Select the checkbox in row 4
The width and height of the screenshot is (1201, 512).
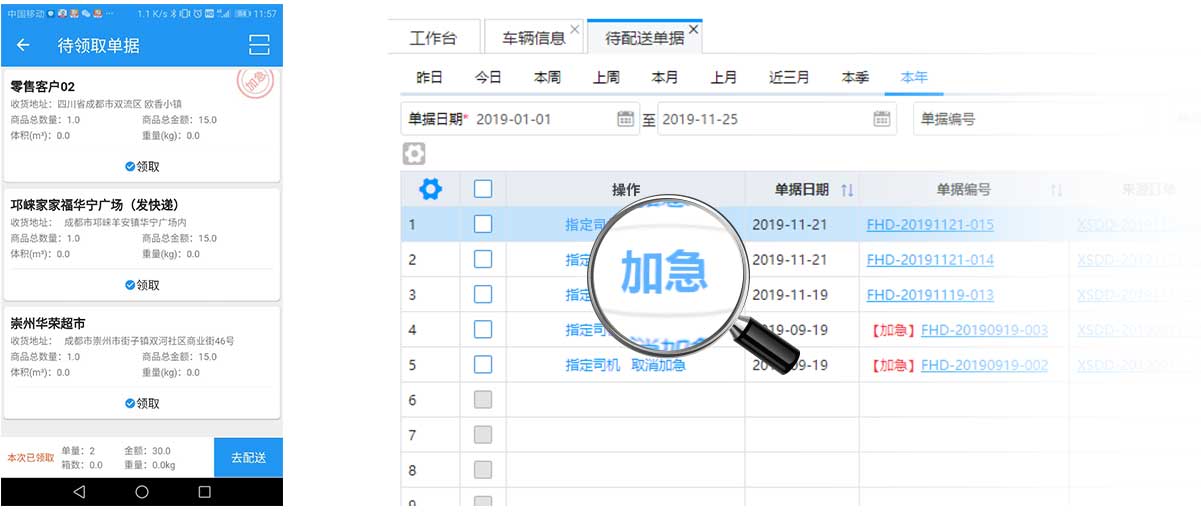coord(483,329)
